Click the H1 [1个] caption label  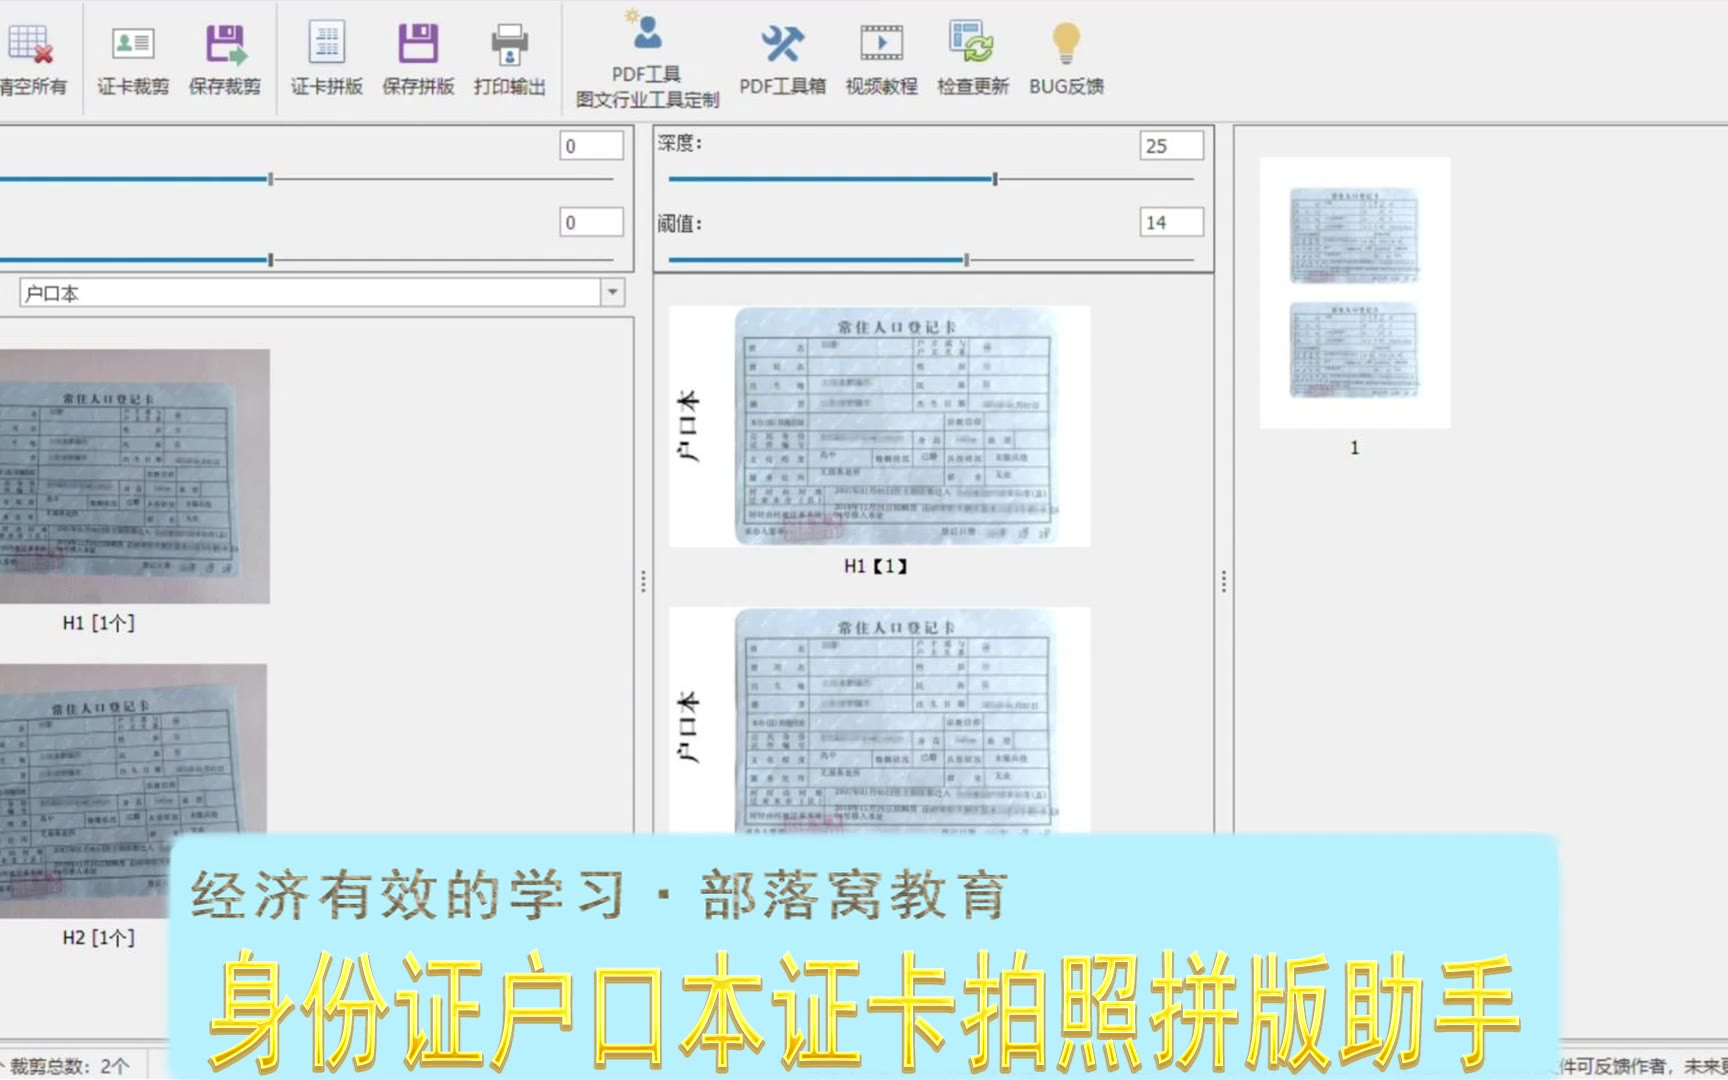98,623
